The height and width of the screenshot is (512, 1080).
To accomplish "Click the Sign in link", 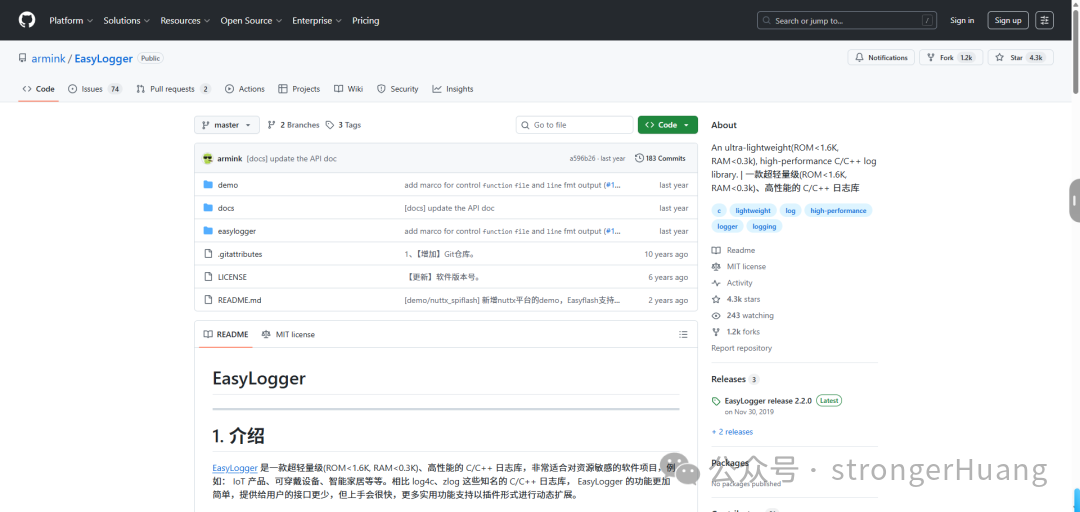I will 962,20.
